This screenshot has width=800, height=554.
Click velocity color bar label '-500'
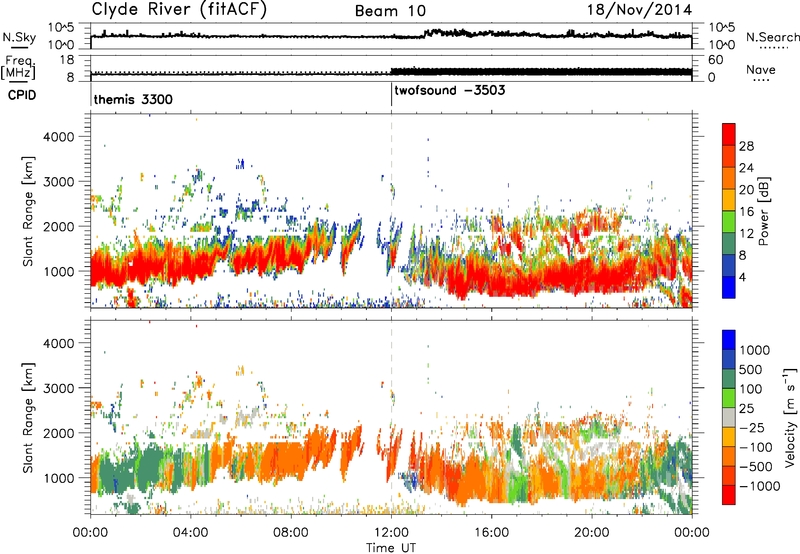(756, 467)
